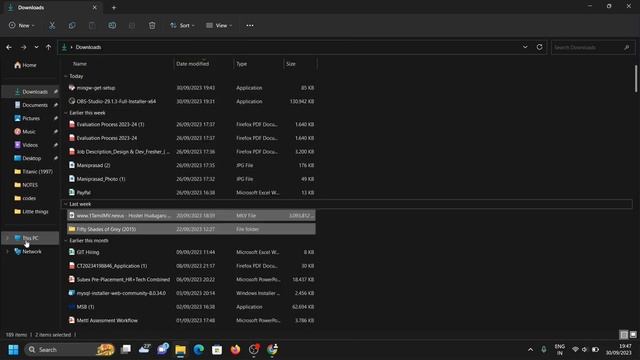Click the Windows taskbar Search box
This screenshot has height=360, width=640.
tap(70, 349)
